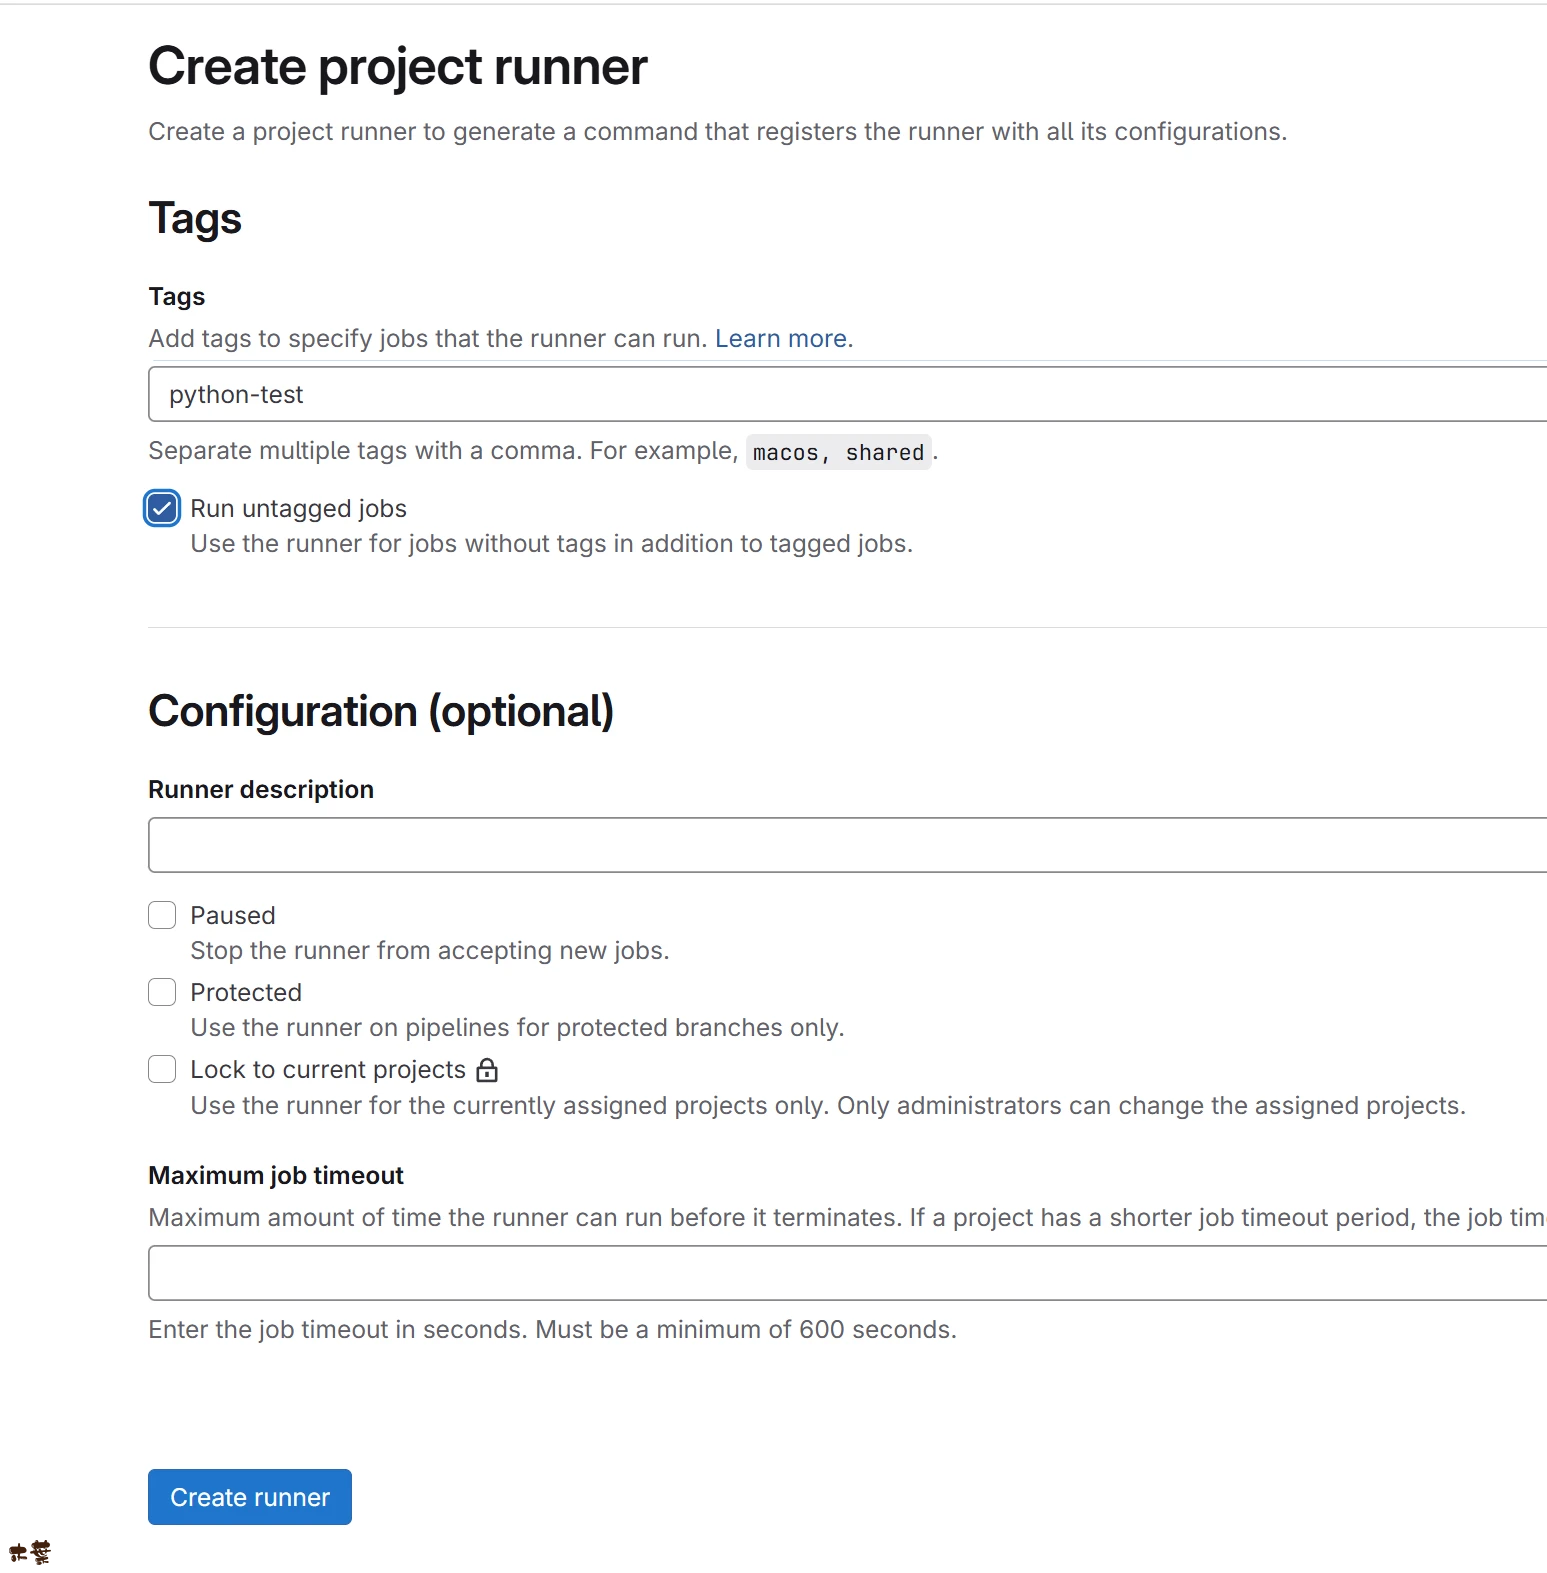
Task: Click the "Run untagged jobs" label text
Action: 298,509
